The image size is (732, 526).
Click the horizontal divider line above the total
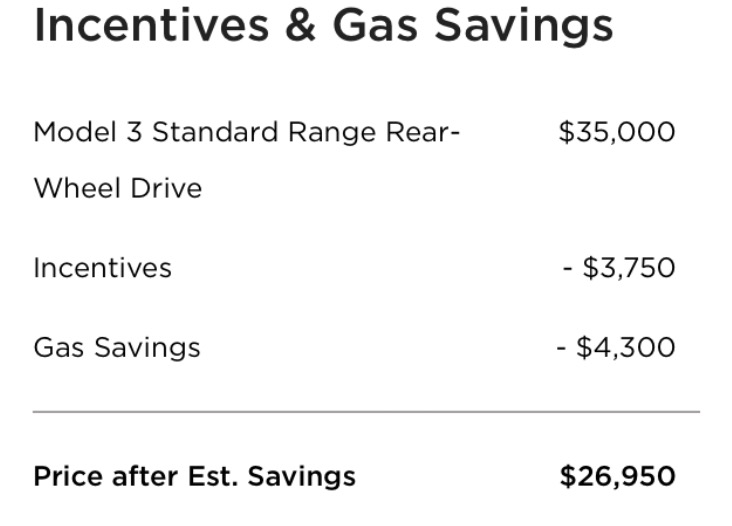tap(366, 411)
